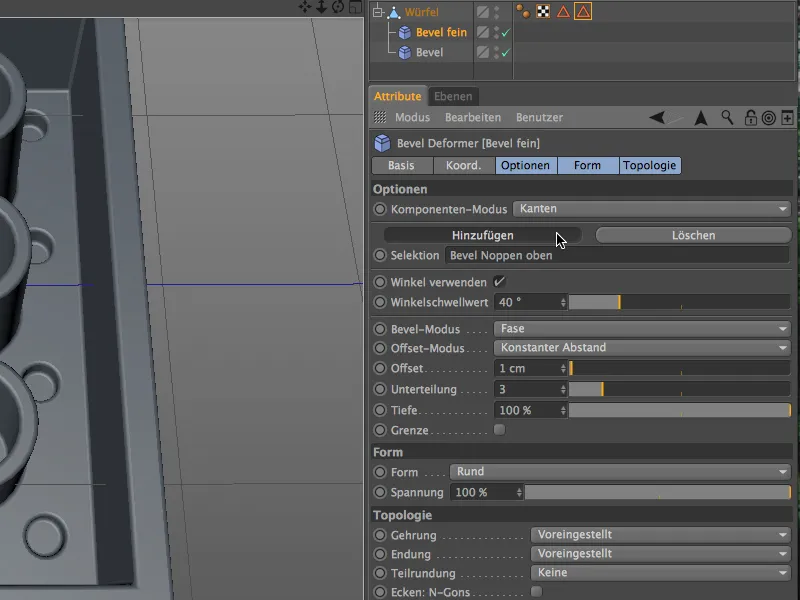Click the Unterteilung stepper arrows
This screenshot has width=800, height=600.
point(563,389)
